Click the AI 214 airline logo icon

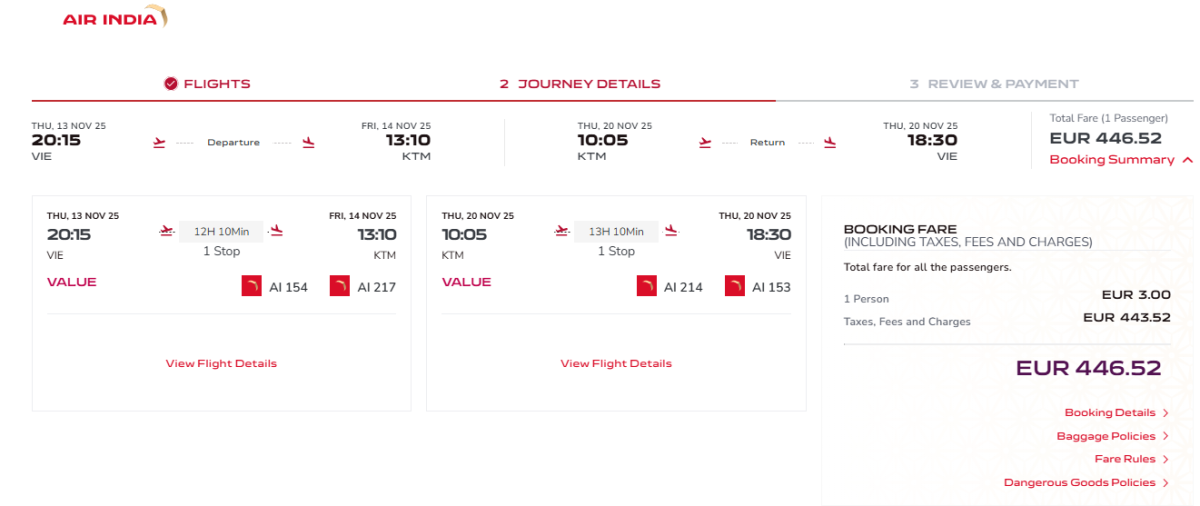point(646,287)
